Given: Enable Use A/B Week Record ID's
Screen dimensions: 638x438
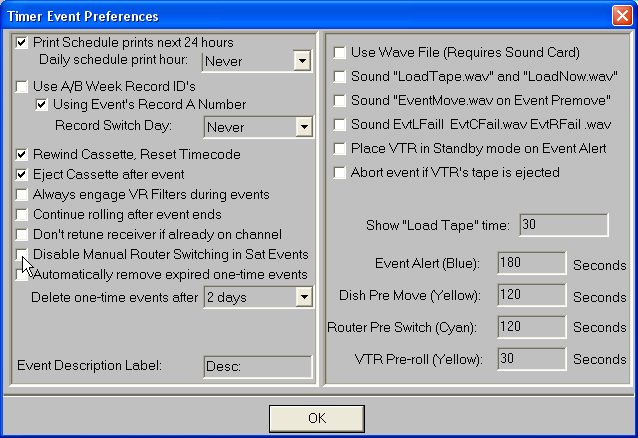Looking at the screenshot, I should click(23, 88).
